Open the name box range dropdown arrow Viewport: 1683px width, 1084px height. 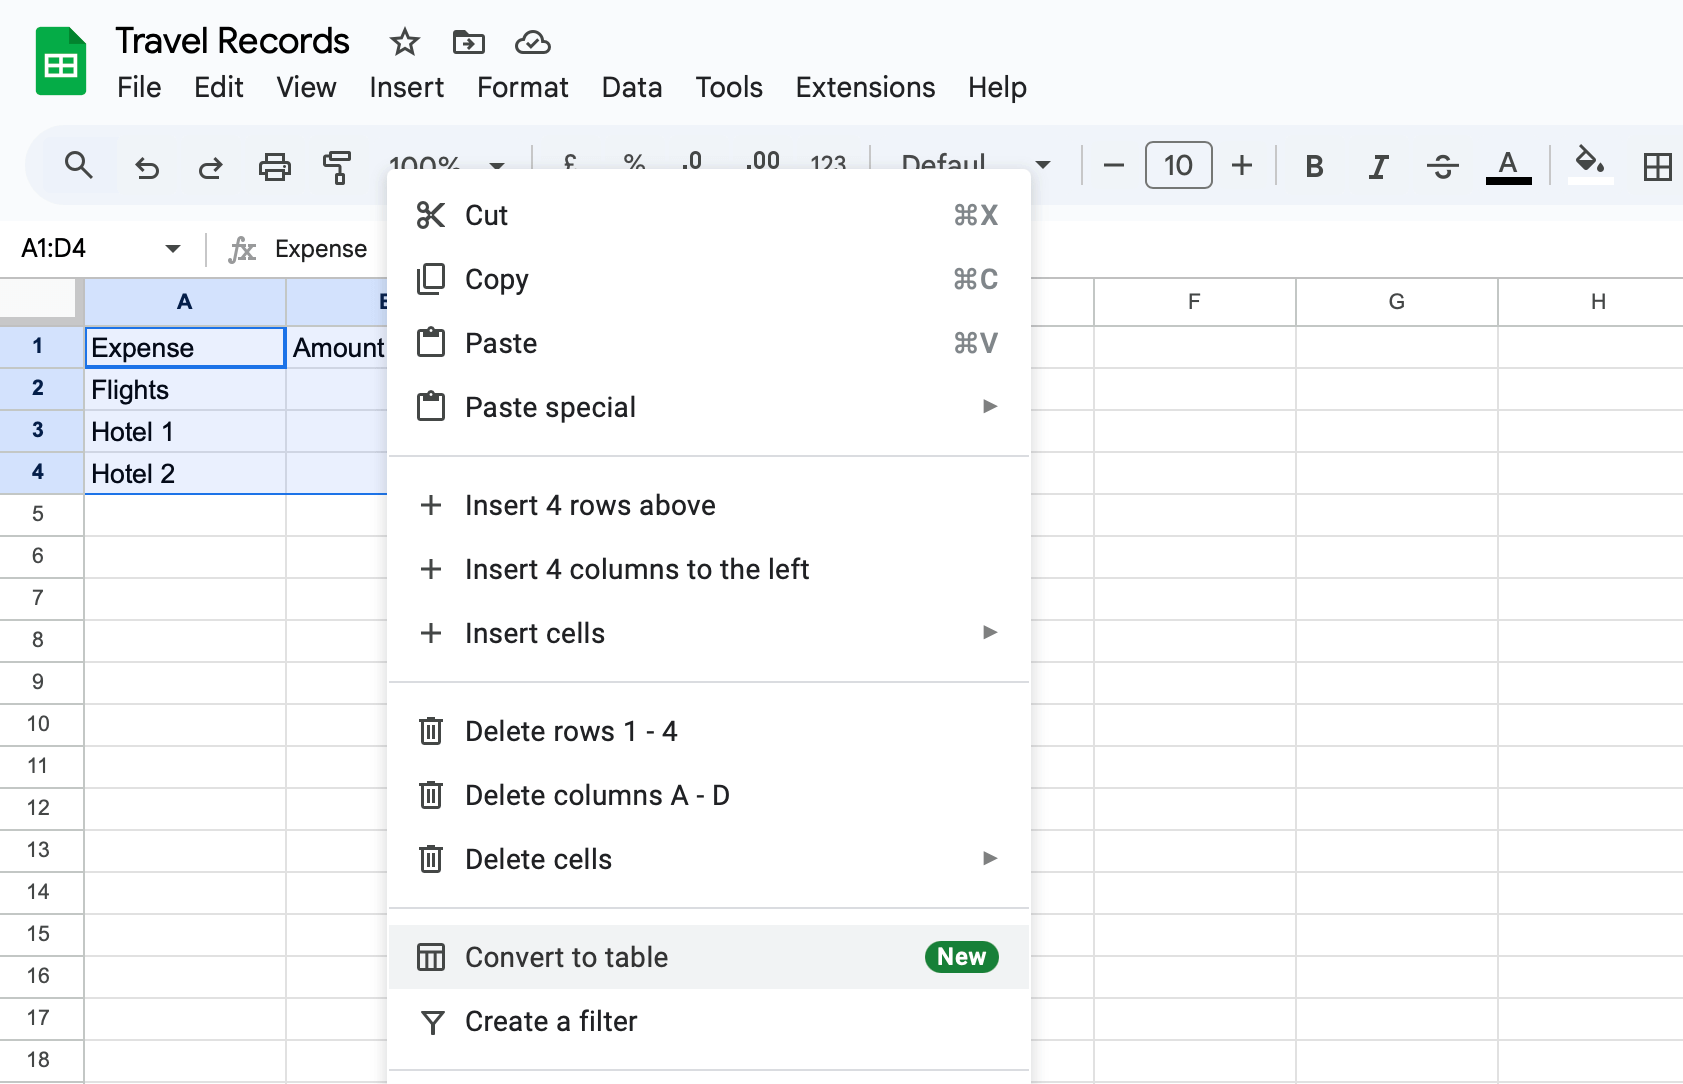(x=173, y=249)
